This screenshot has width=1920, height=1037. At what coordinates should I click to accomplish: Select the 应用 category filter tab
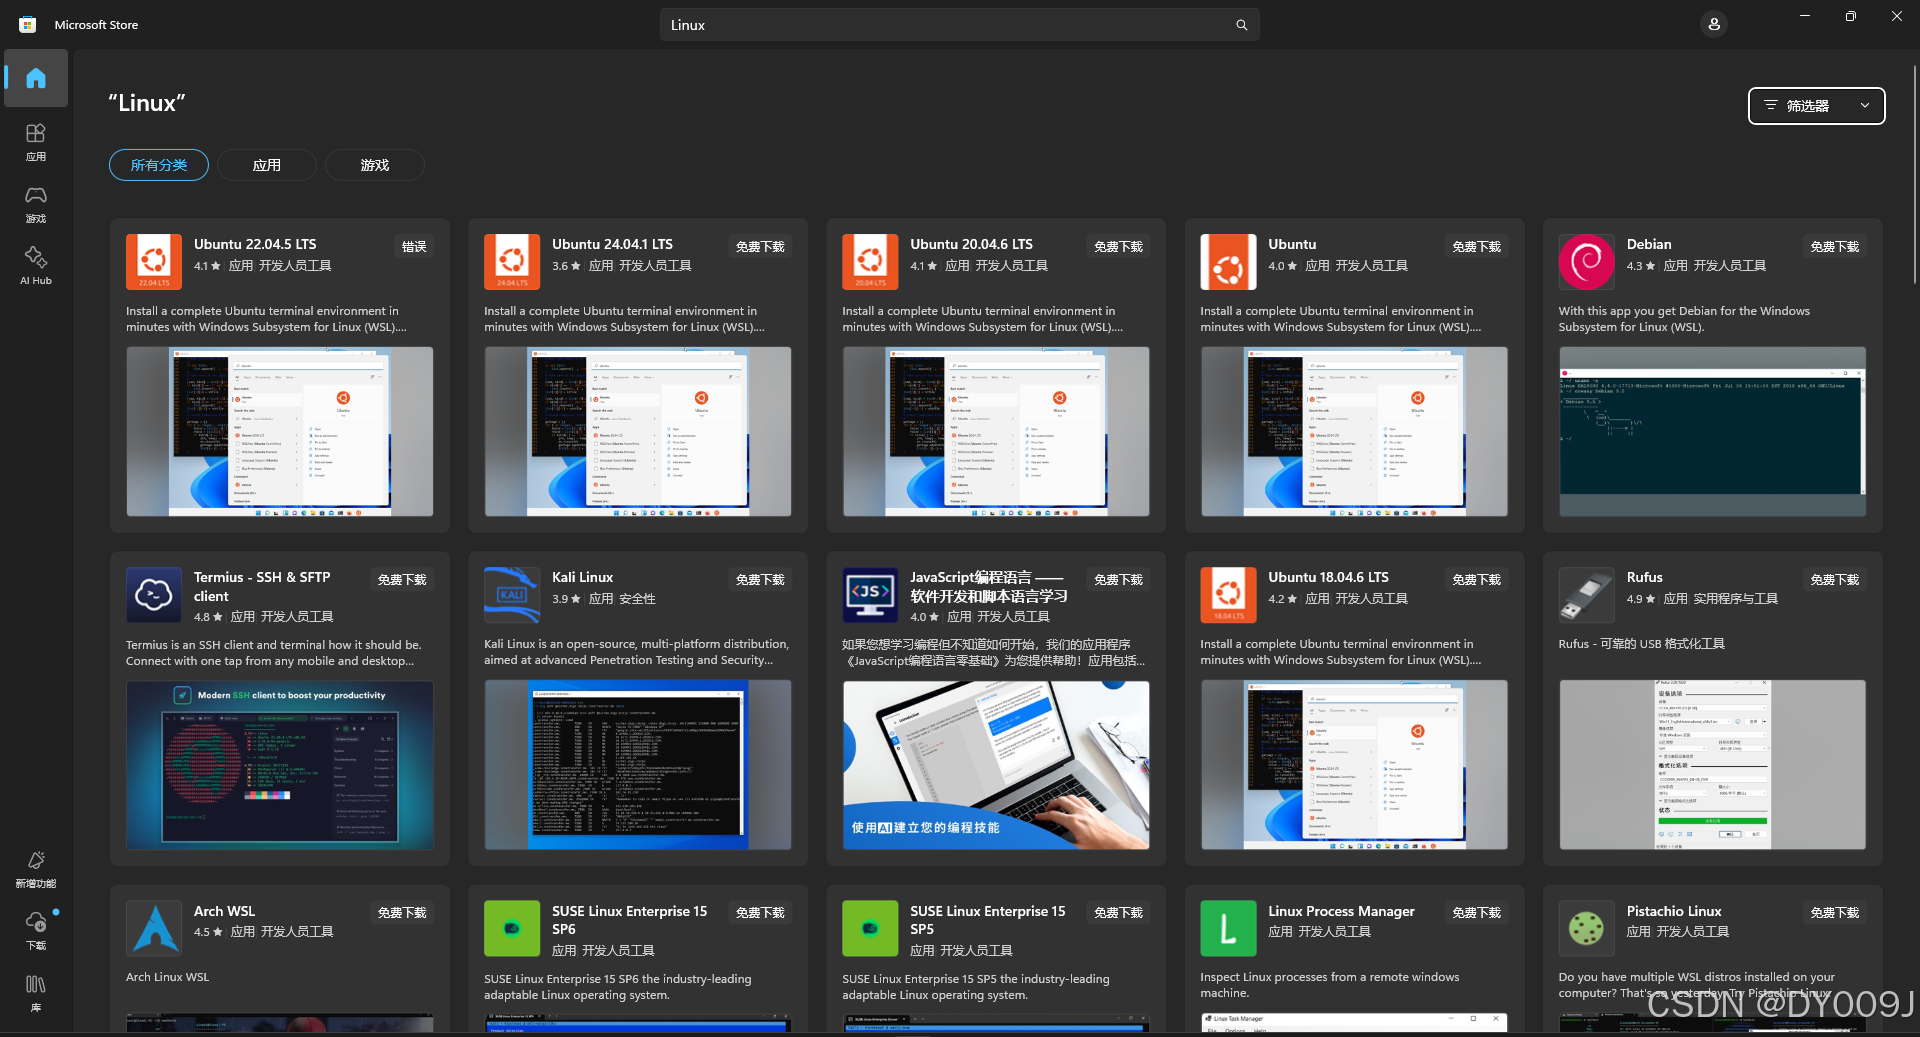click(x=267, y=165)
